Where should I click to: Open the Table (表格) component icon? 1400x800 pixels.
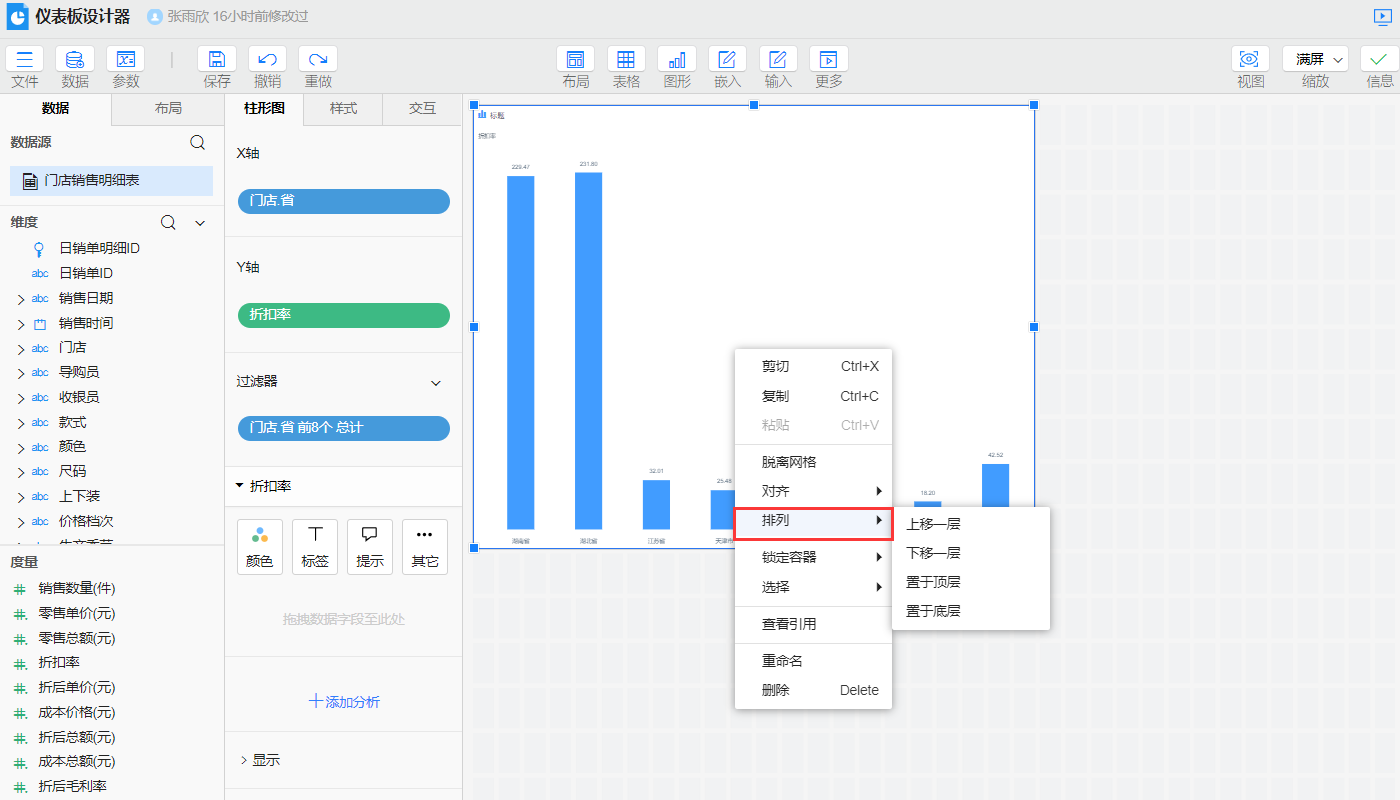coord(626,59)
